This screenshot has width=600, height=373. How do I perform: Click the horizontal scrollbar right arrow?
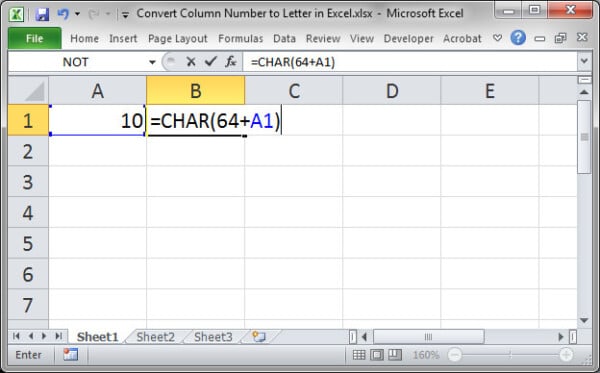tap(561, 337)
